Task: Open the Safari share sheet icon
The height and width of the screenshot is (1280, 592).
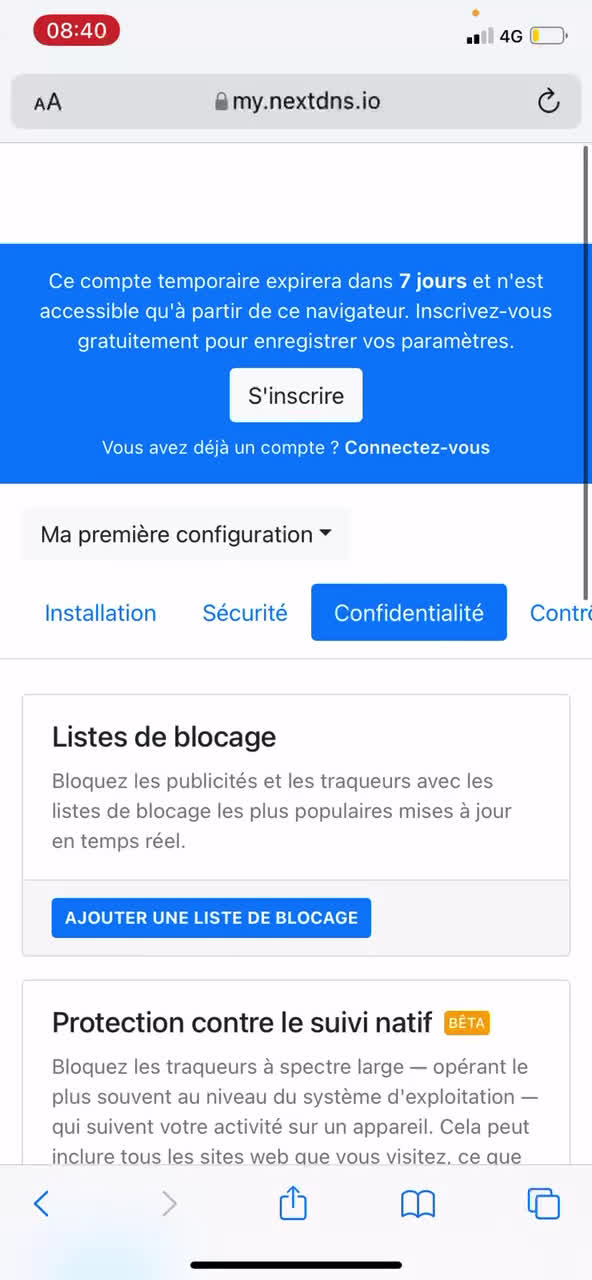Action: coord(293,1202)
